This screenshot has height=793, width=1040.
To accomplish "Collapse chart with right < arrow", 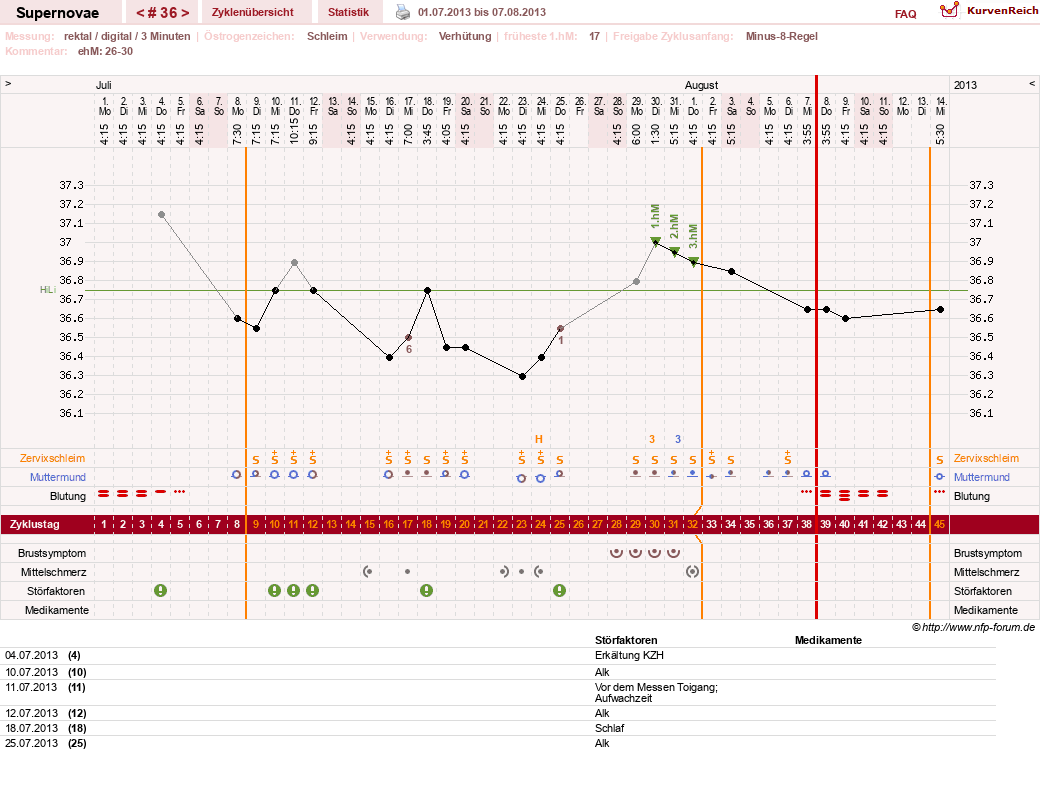I will click(x=1031, y=84).
